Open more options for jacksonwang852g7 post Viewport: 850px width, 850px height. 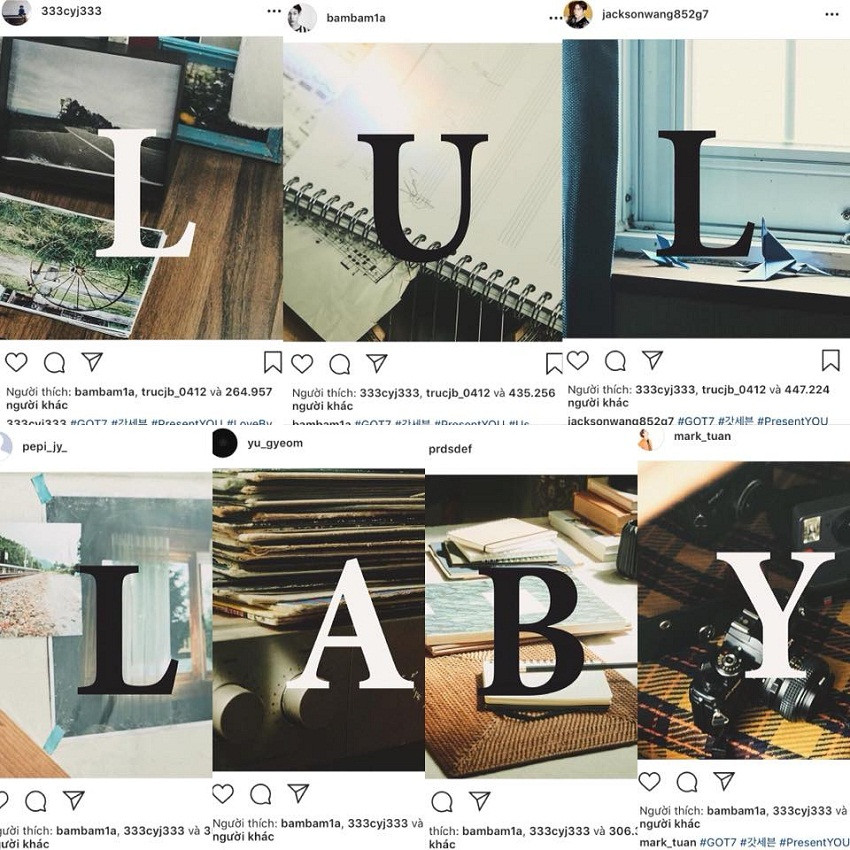pyautogui.click(x=832, y=14)
